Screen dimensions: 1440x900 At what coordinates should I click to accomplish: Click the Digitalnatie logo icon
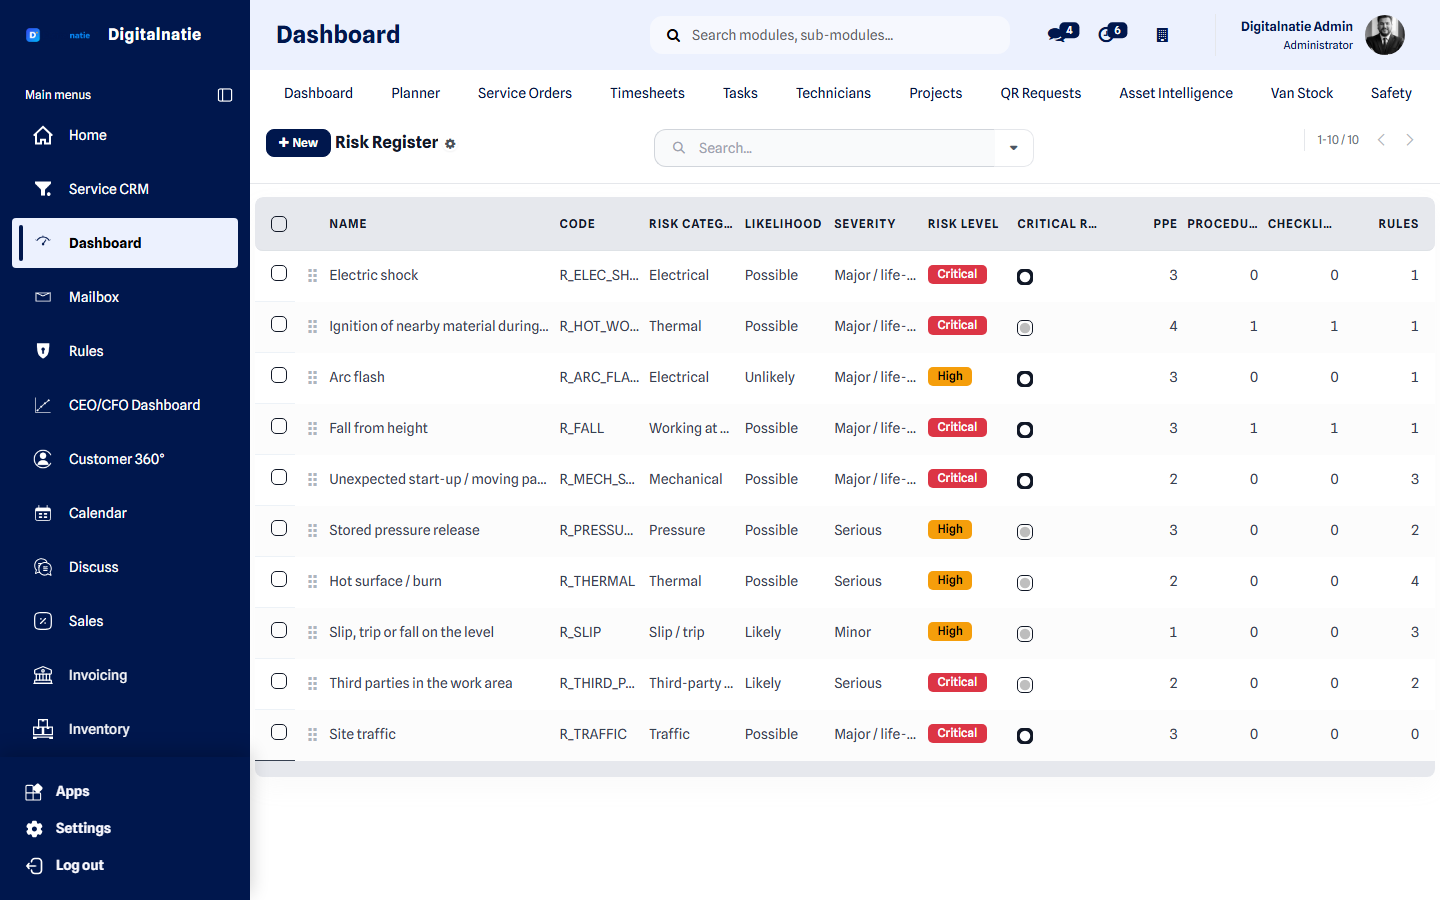[33, 35]
